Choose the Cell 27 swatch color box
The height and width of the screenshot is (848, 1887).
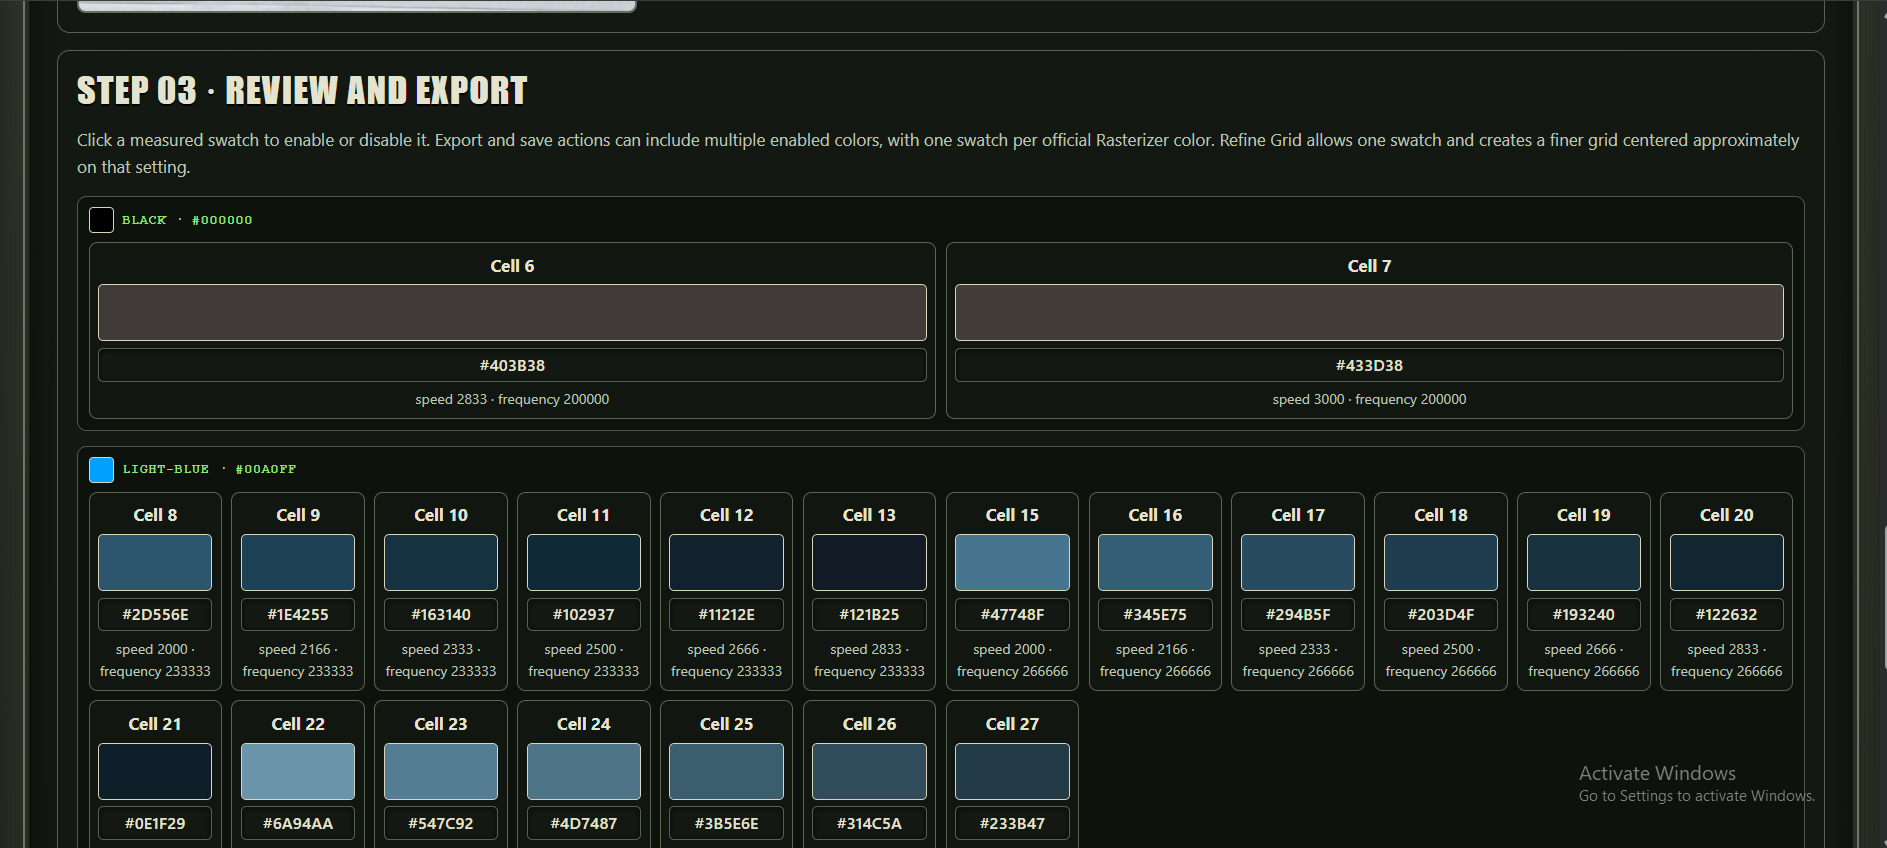pos(1012,771)
